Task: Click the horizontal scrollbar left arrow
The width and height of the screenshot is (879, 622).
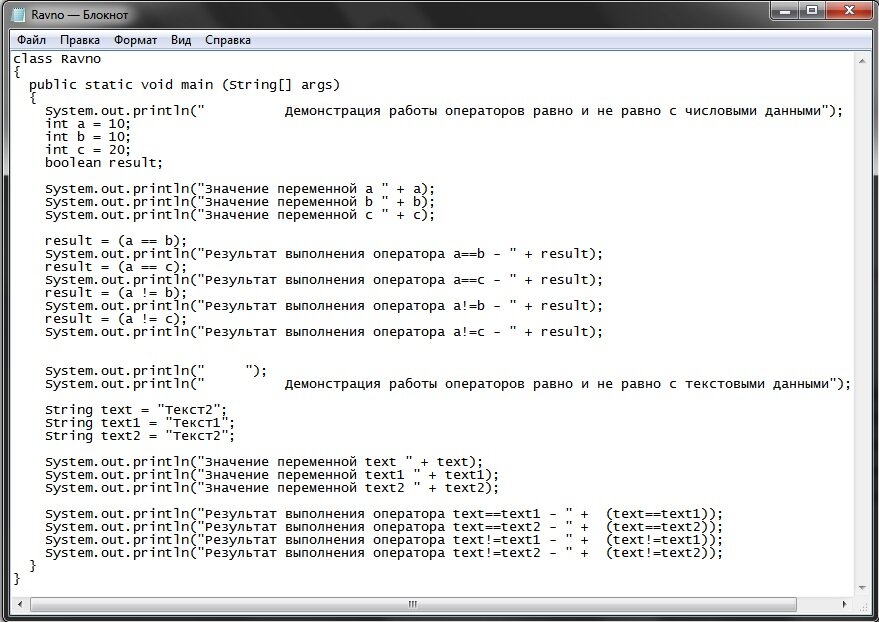Action: 20,604
